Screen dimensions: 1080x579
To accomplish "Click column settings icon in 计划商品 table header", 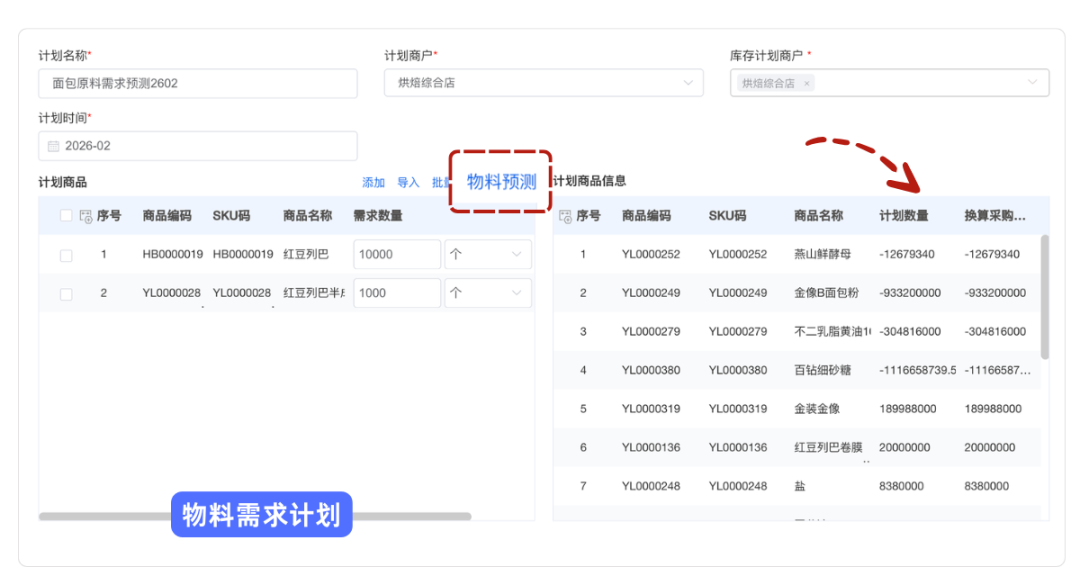I will point(86,216).
